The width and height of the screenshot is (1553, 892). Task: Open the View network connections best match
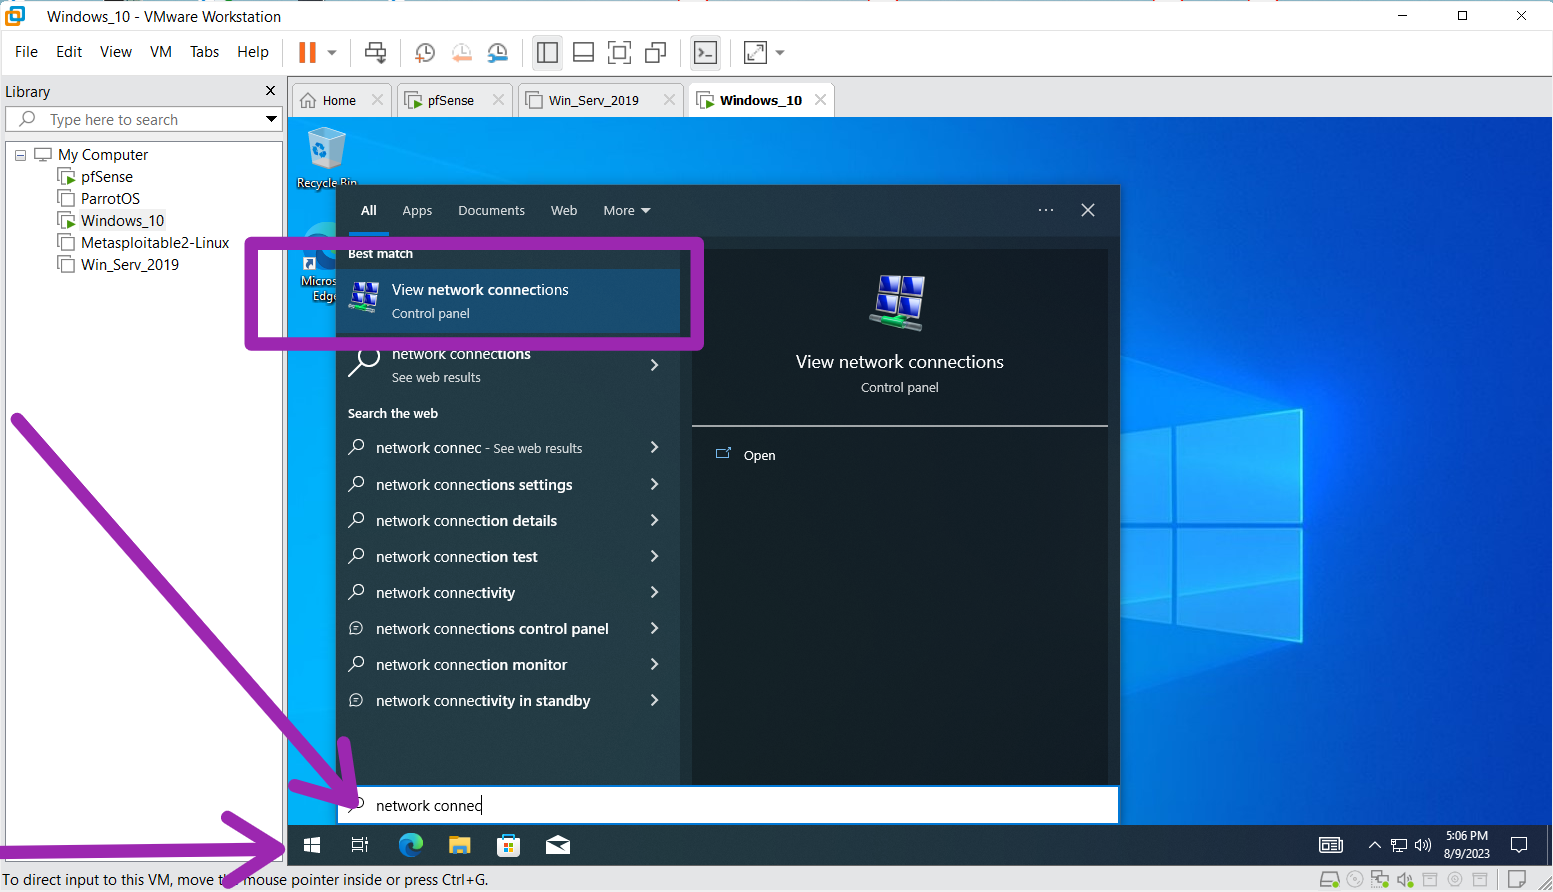[508, 301]
